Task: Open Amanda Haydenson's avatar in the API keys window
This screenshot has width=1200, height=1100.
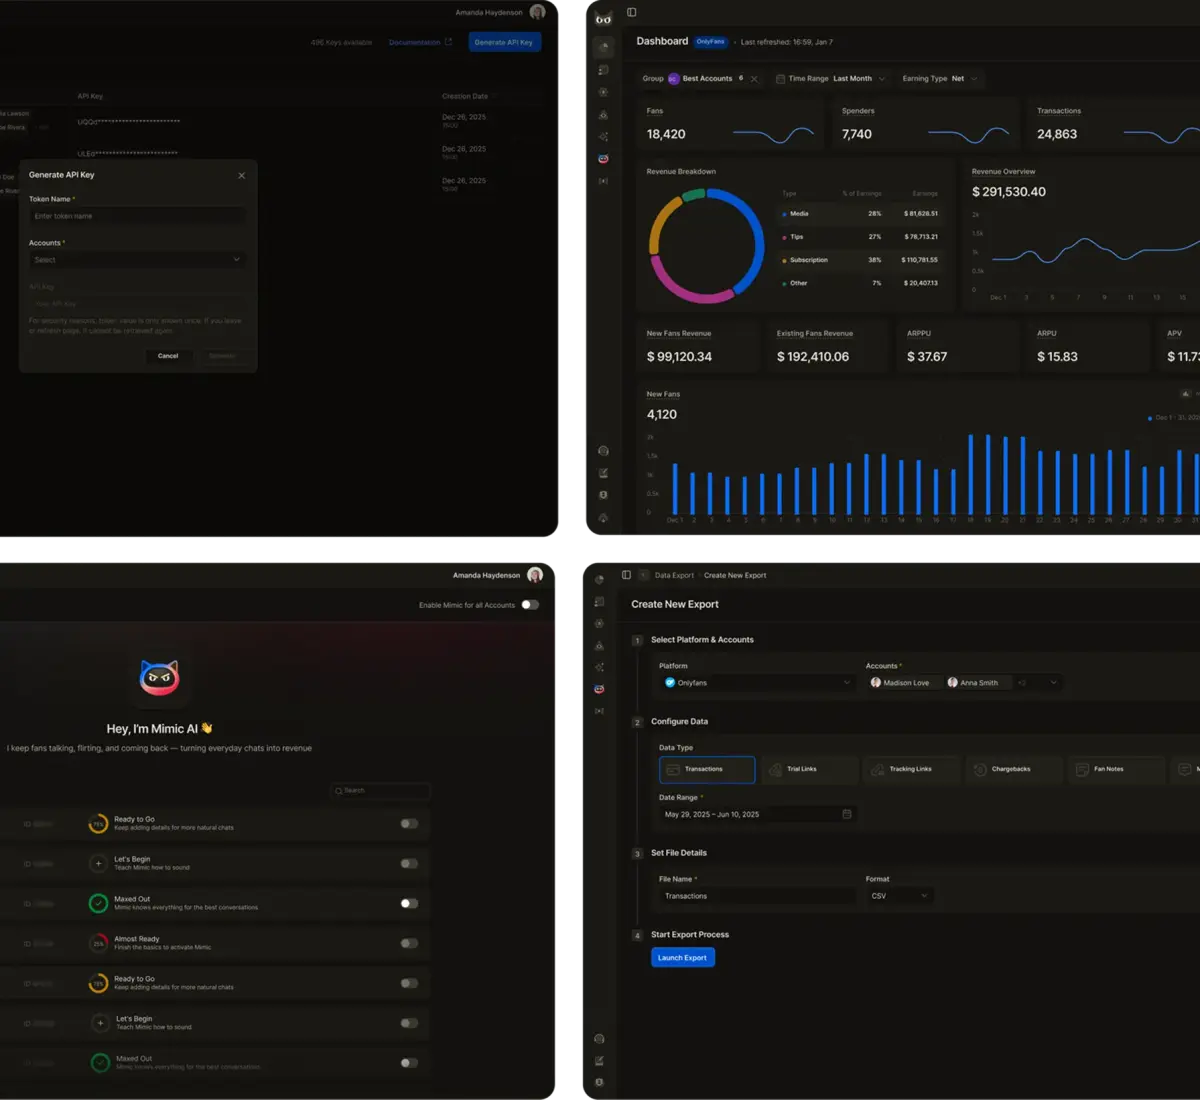Action: tap(537, 12)
